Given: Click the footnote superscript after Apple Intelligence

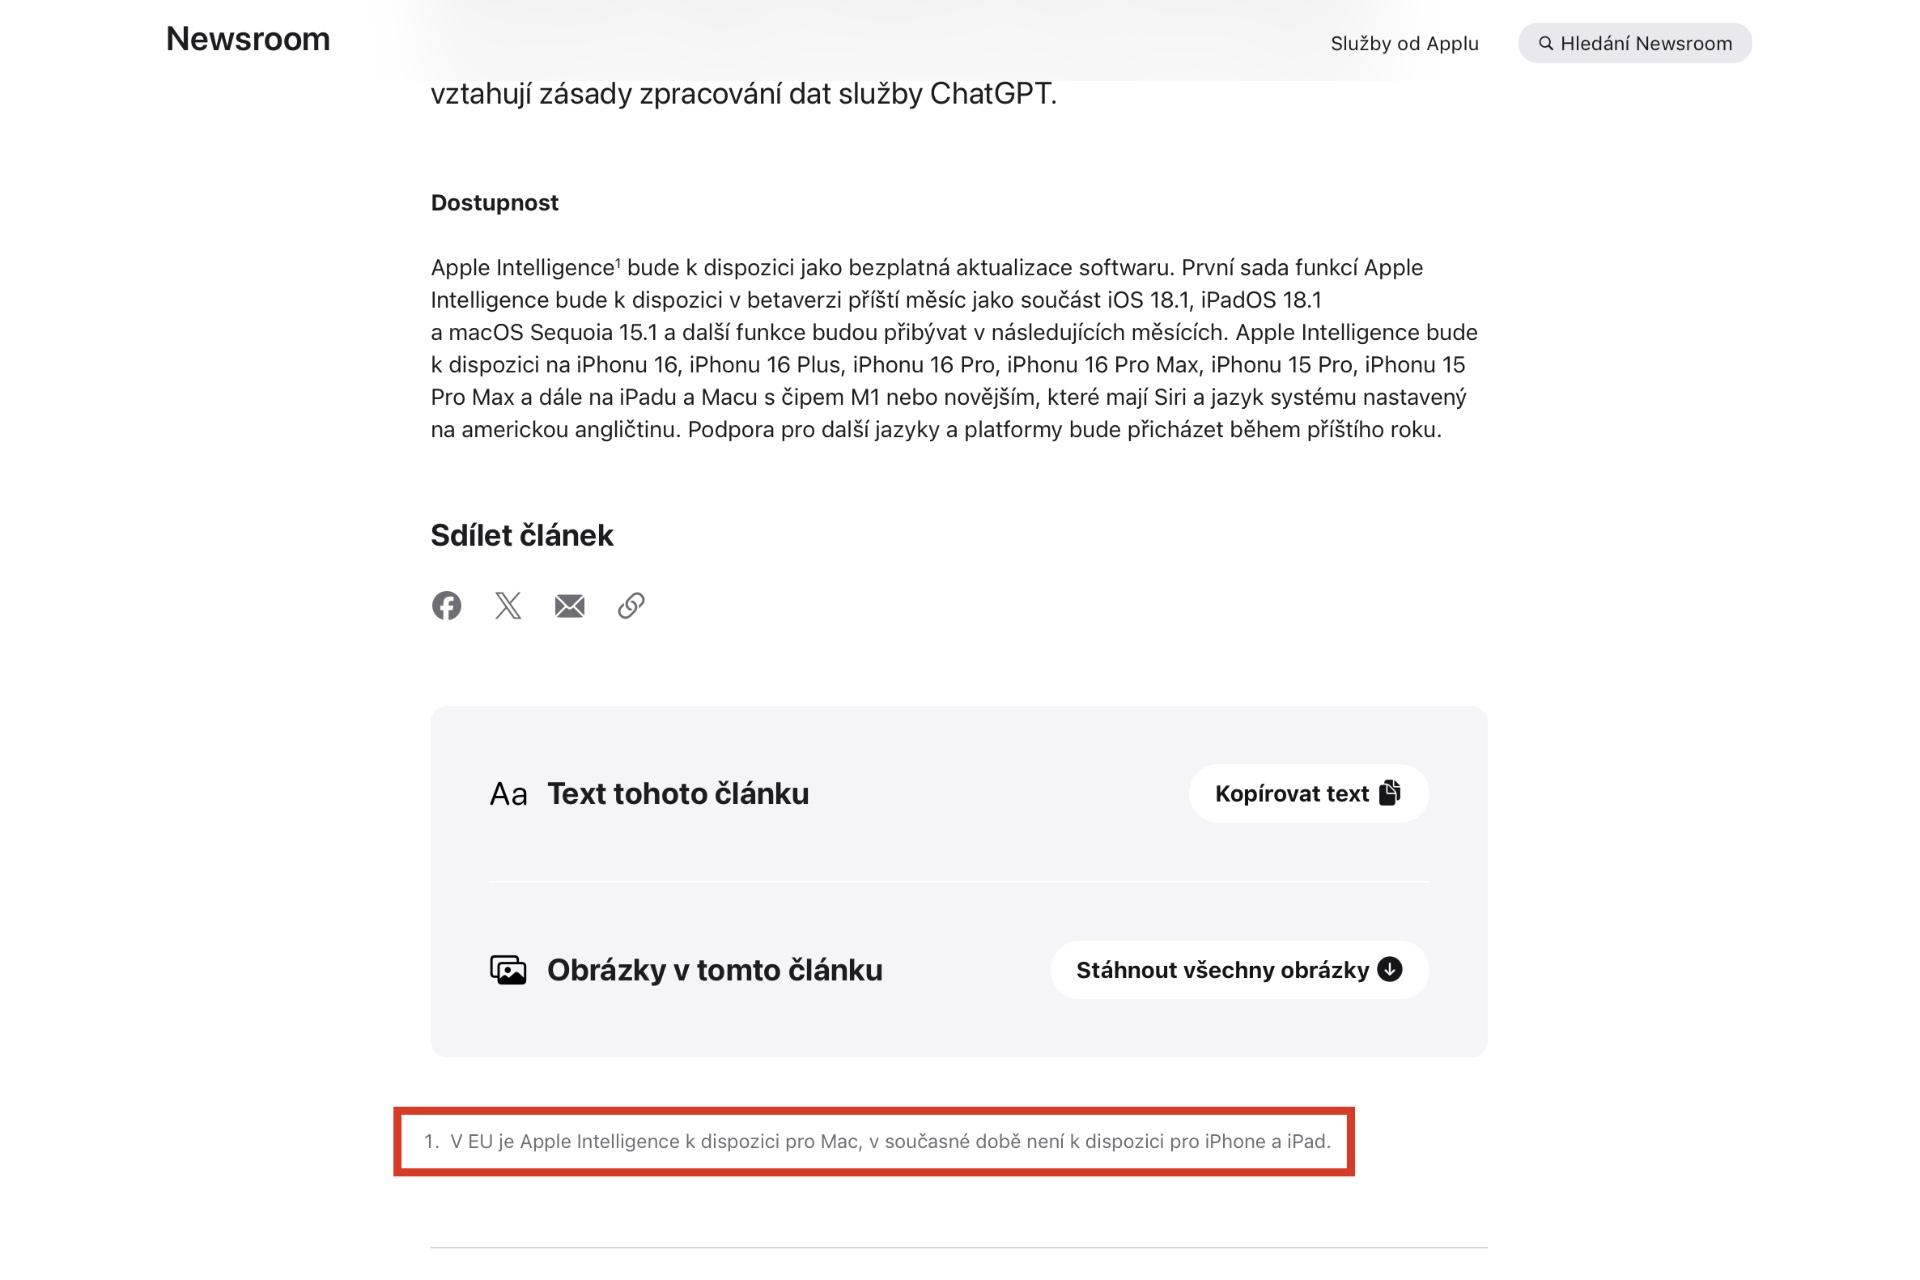Looking at the screenshot, I should point(618,262).
